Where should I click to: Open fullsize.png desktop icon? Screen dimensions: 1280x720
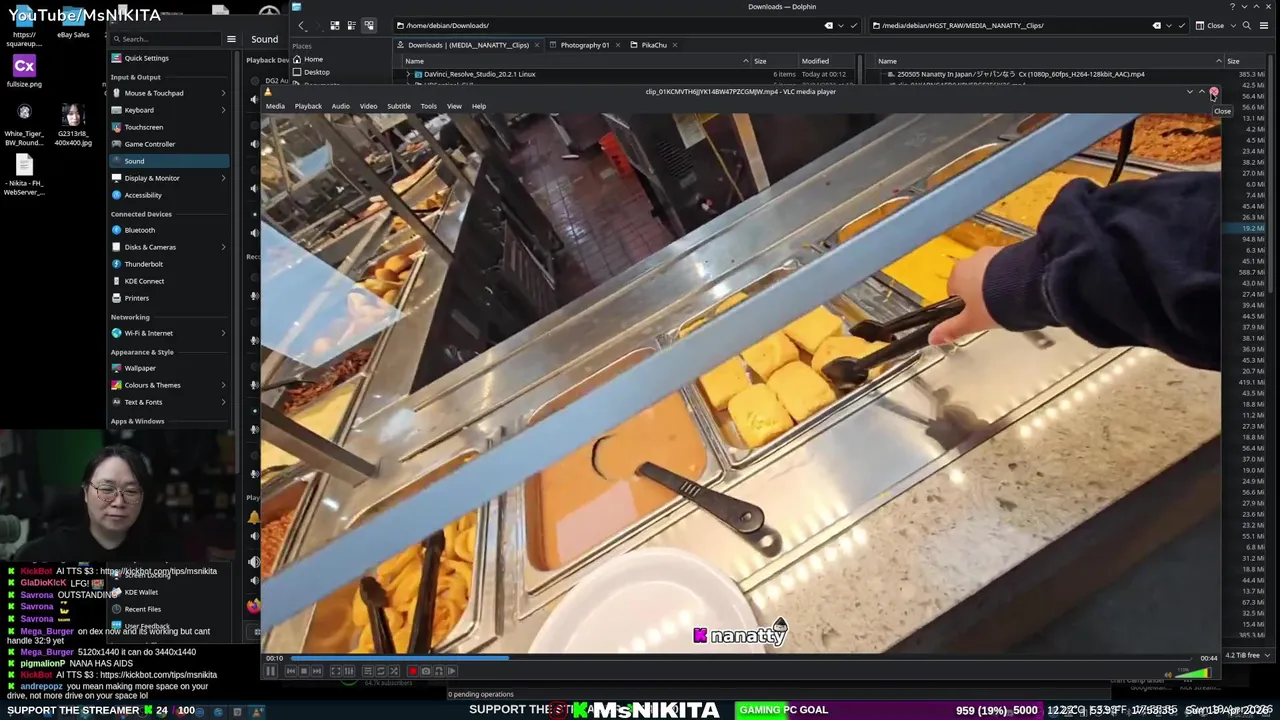(x=24, y=71)
